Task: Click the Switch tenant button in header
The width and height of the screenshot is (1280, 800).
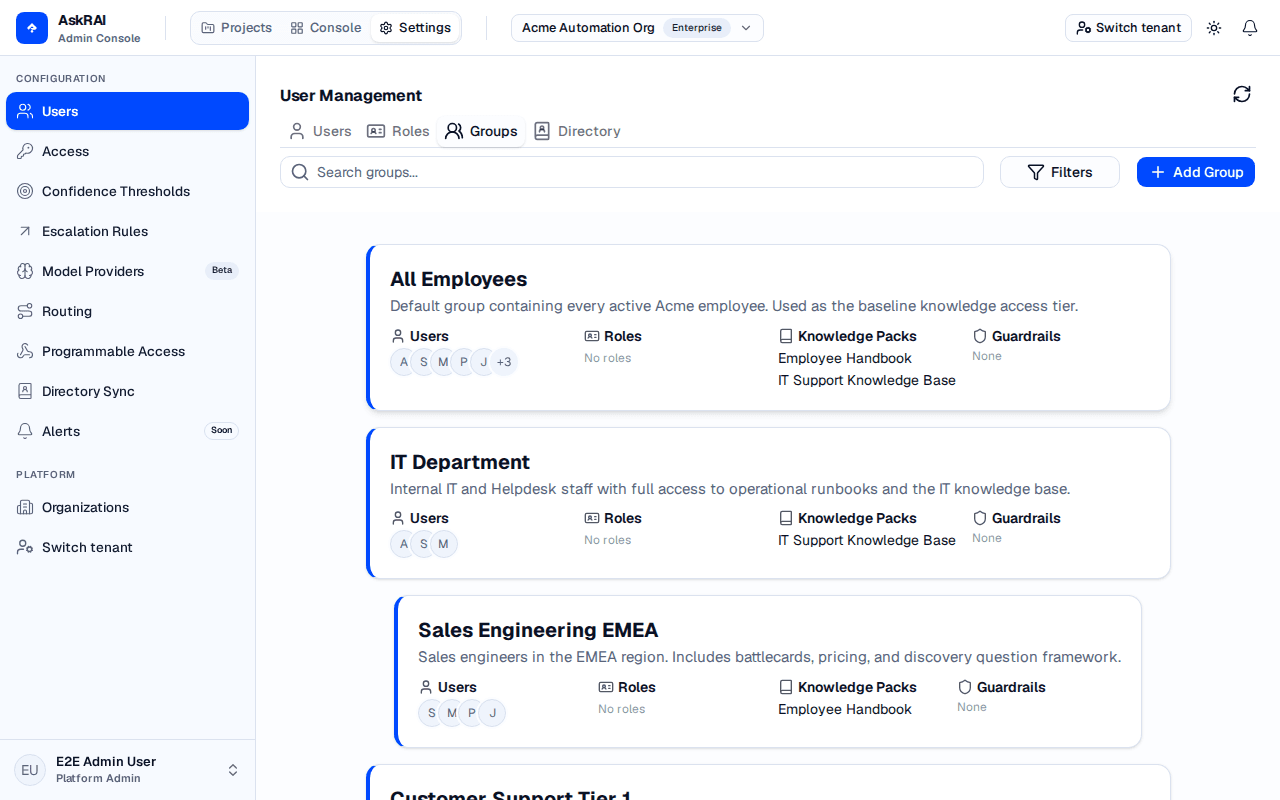Action: point(1128,28)
